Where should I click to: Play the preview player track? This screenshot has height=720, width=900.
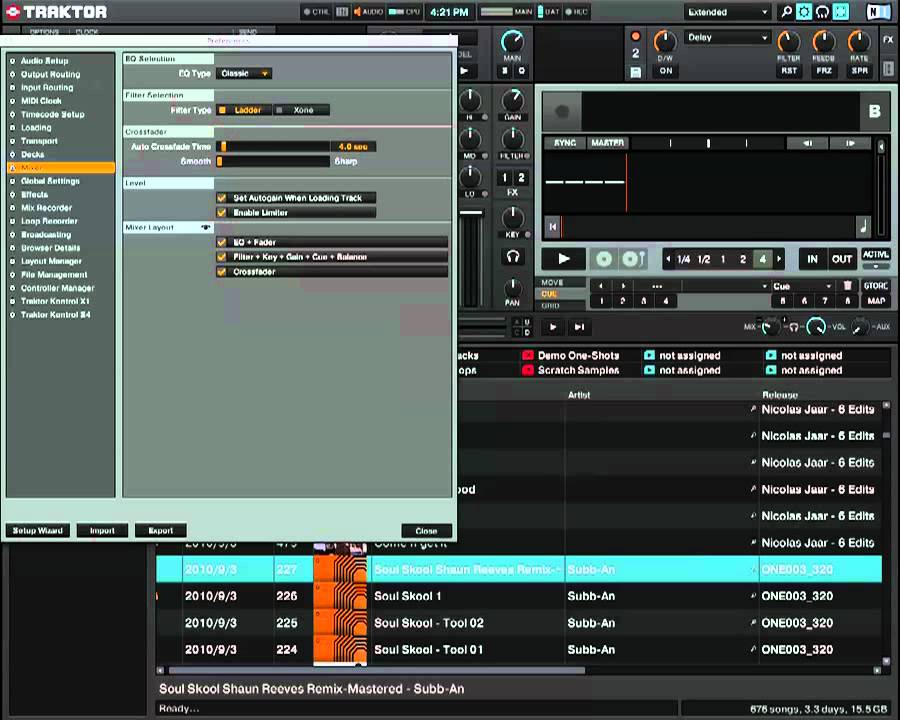click(x=553, y=327)
